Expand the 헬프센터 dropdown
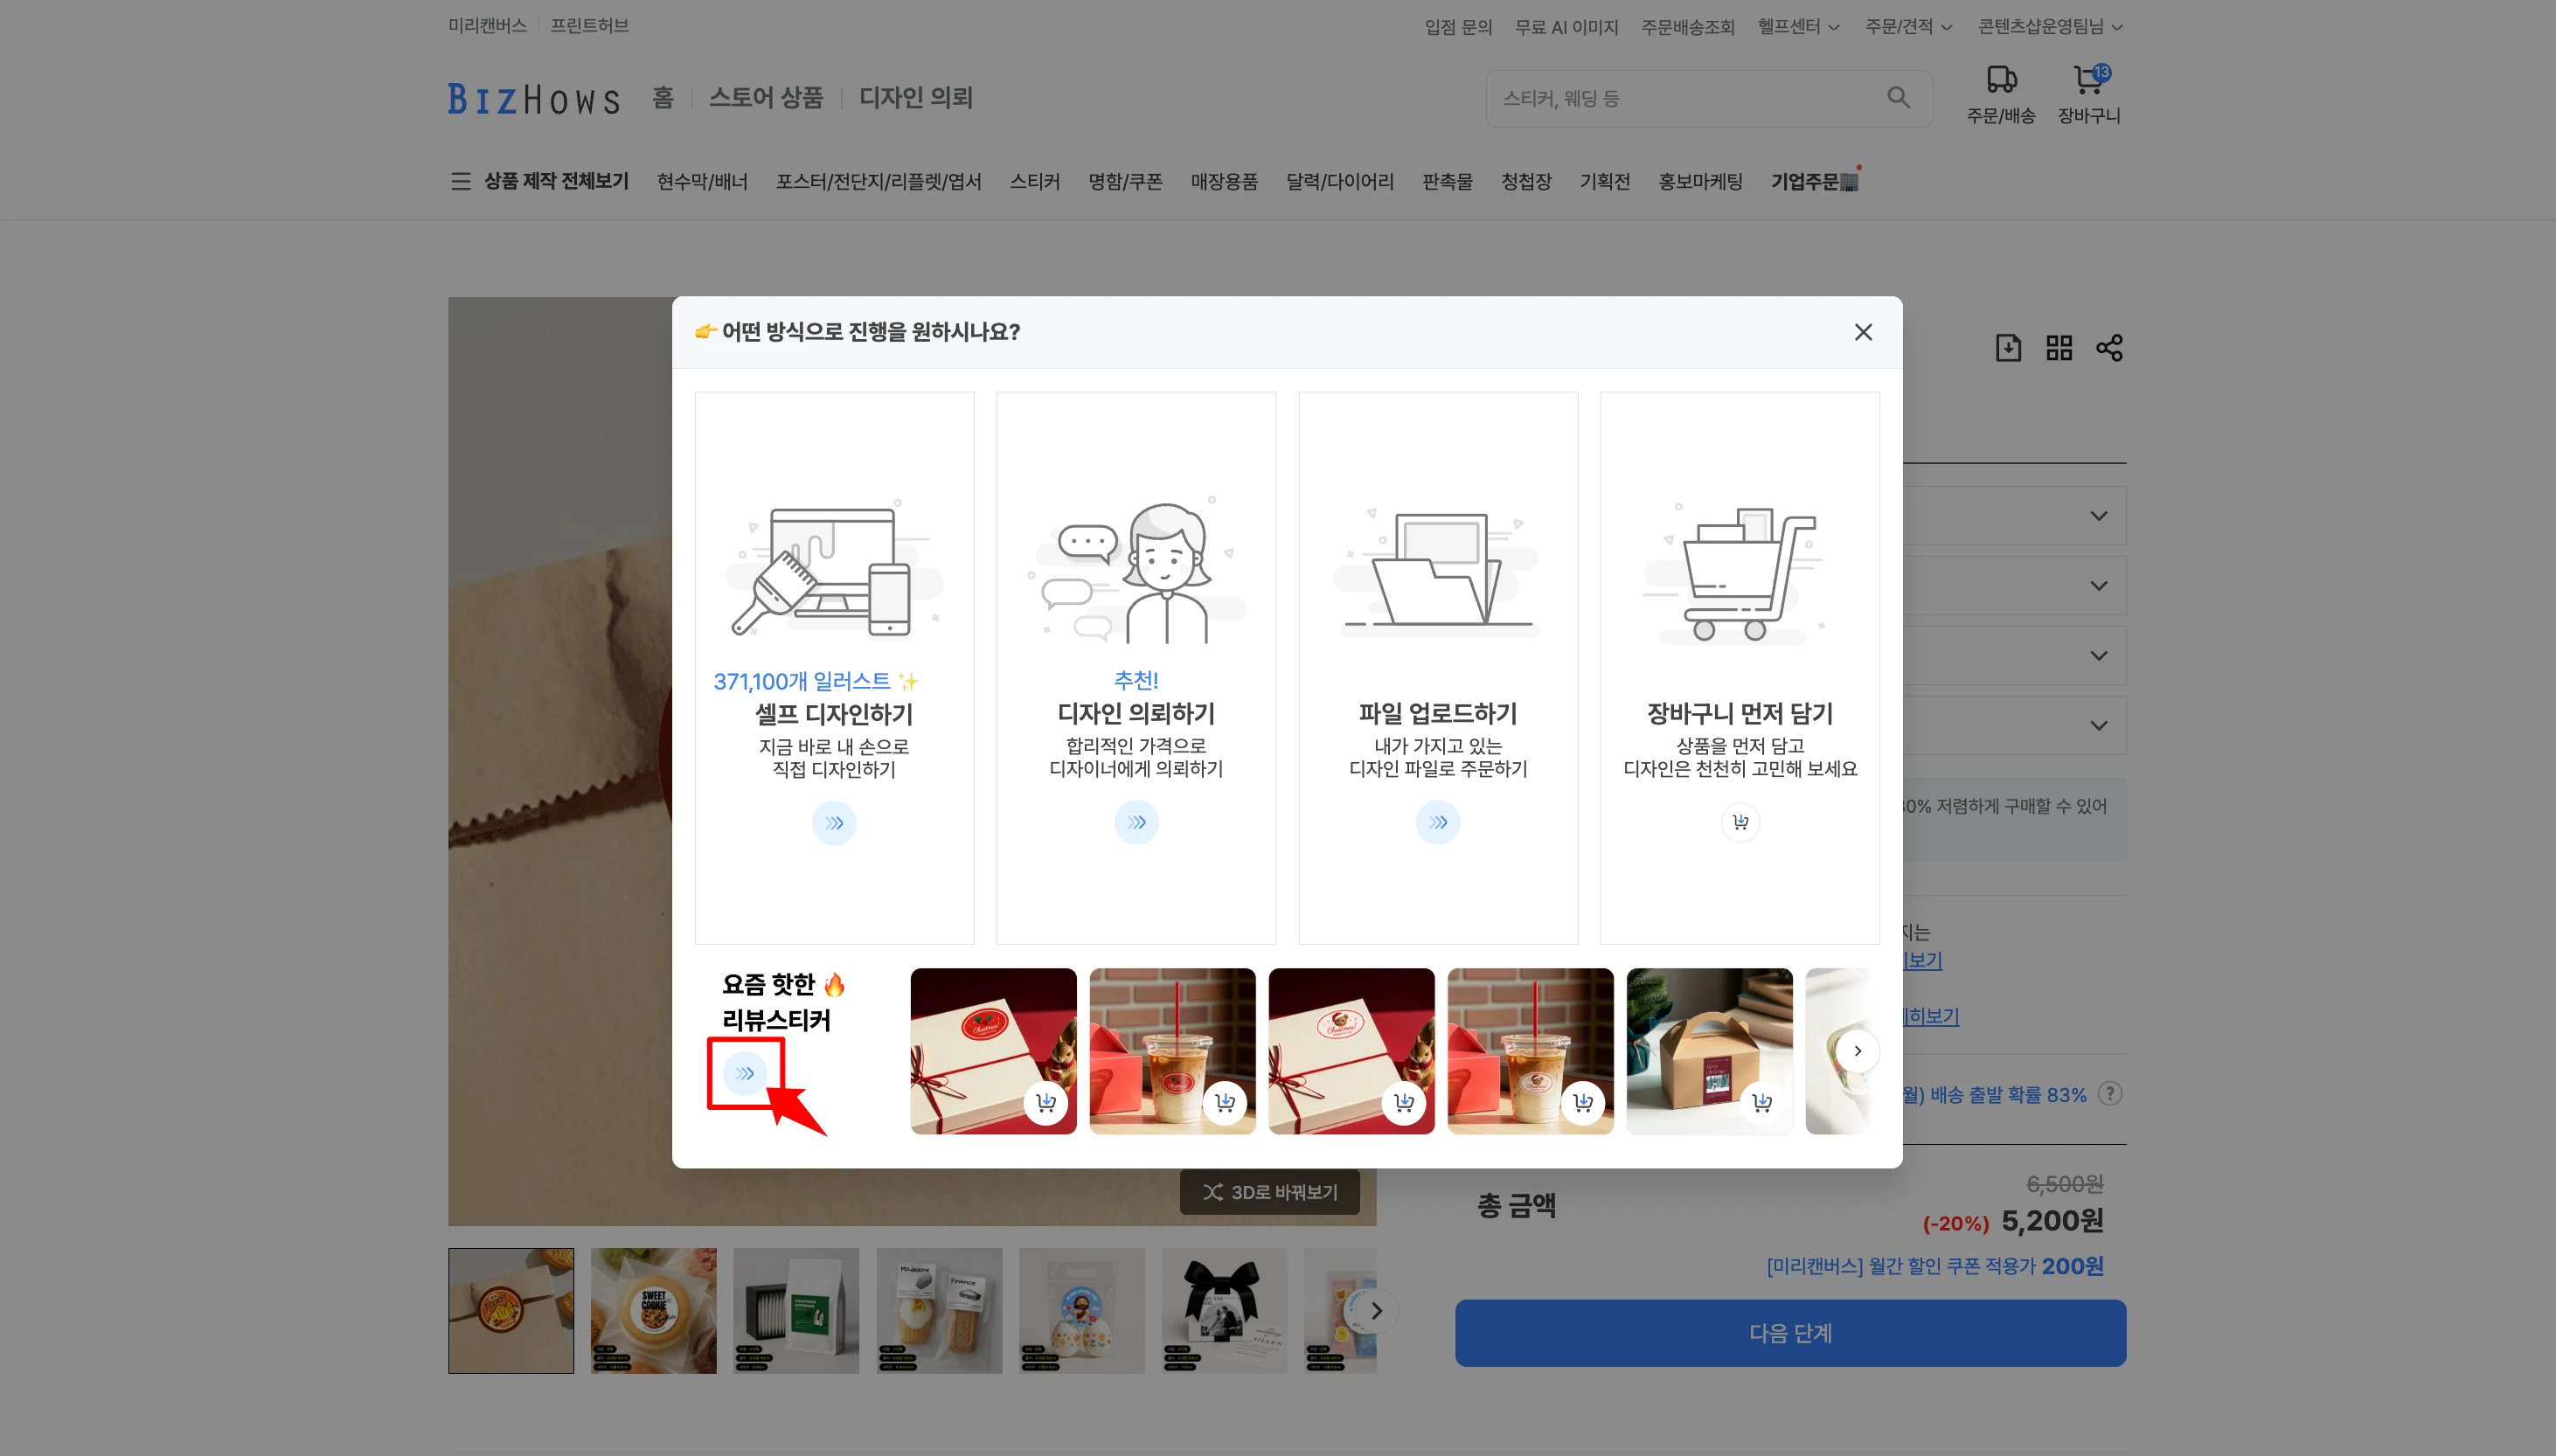The width and height of the screenshot is (2556, 1456). [1798, 27]
